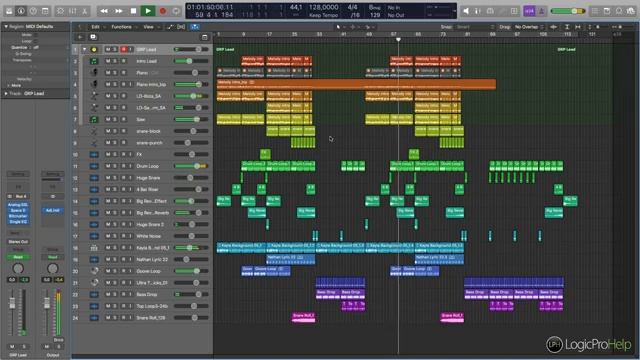Open the Mixer from control bar

[x=73, y=11]
